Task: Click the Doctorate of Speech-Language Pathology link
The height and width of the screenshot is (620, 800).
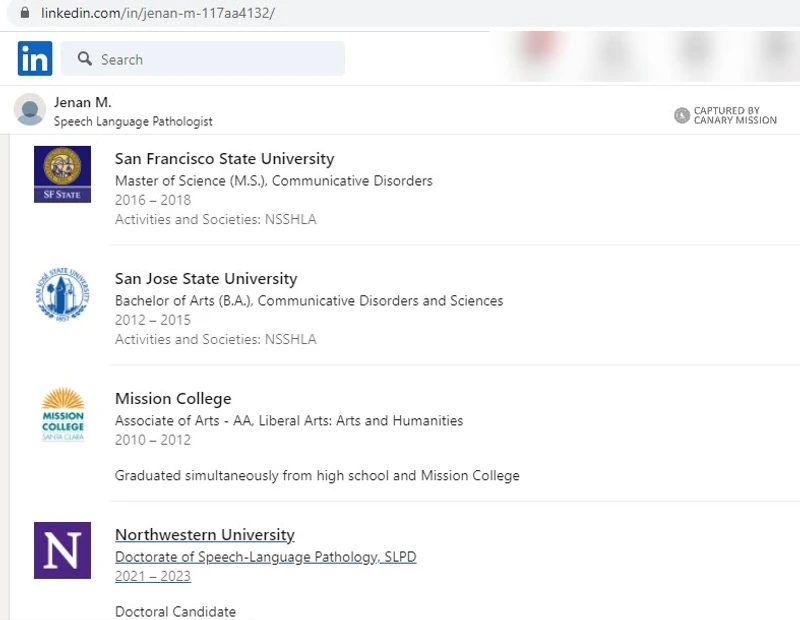Action: pyautogui.click(x=265, y=557)
